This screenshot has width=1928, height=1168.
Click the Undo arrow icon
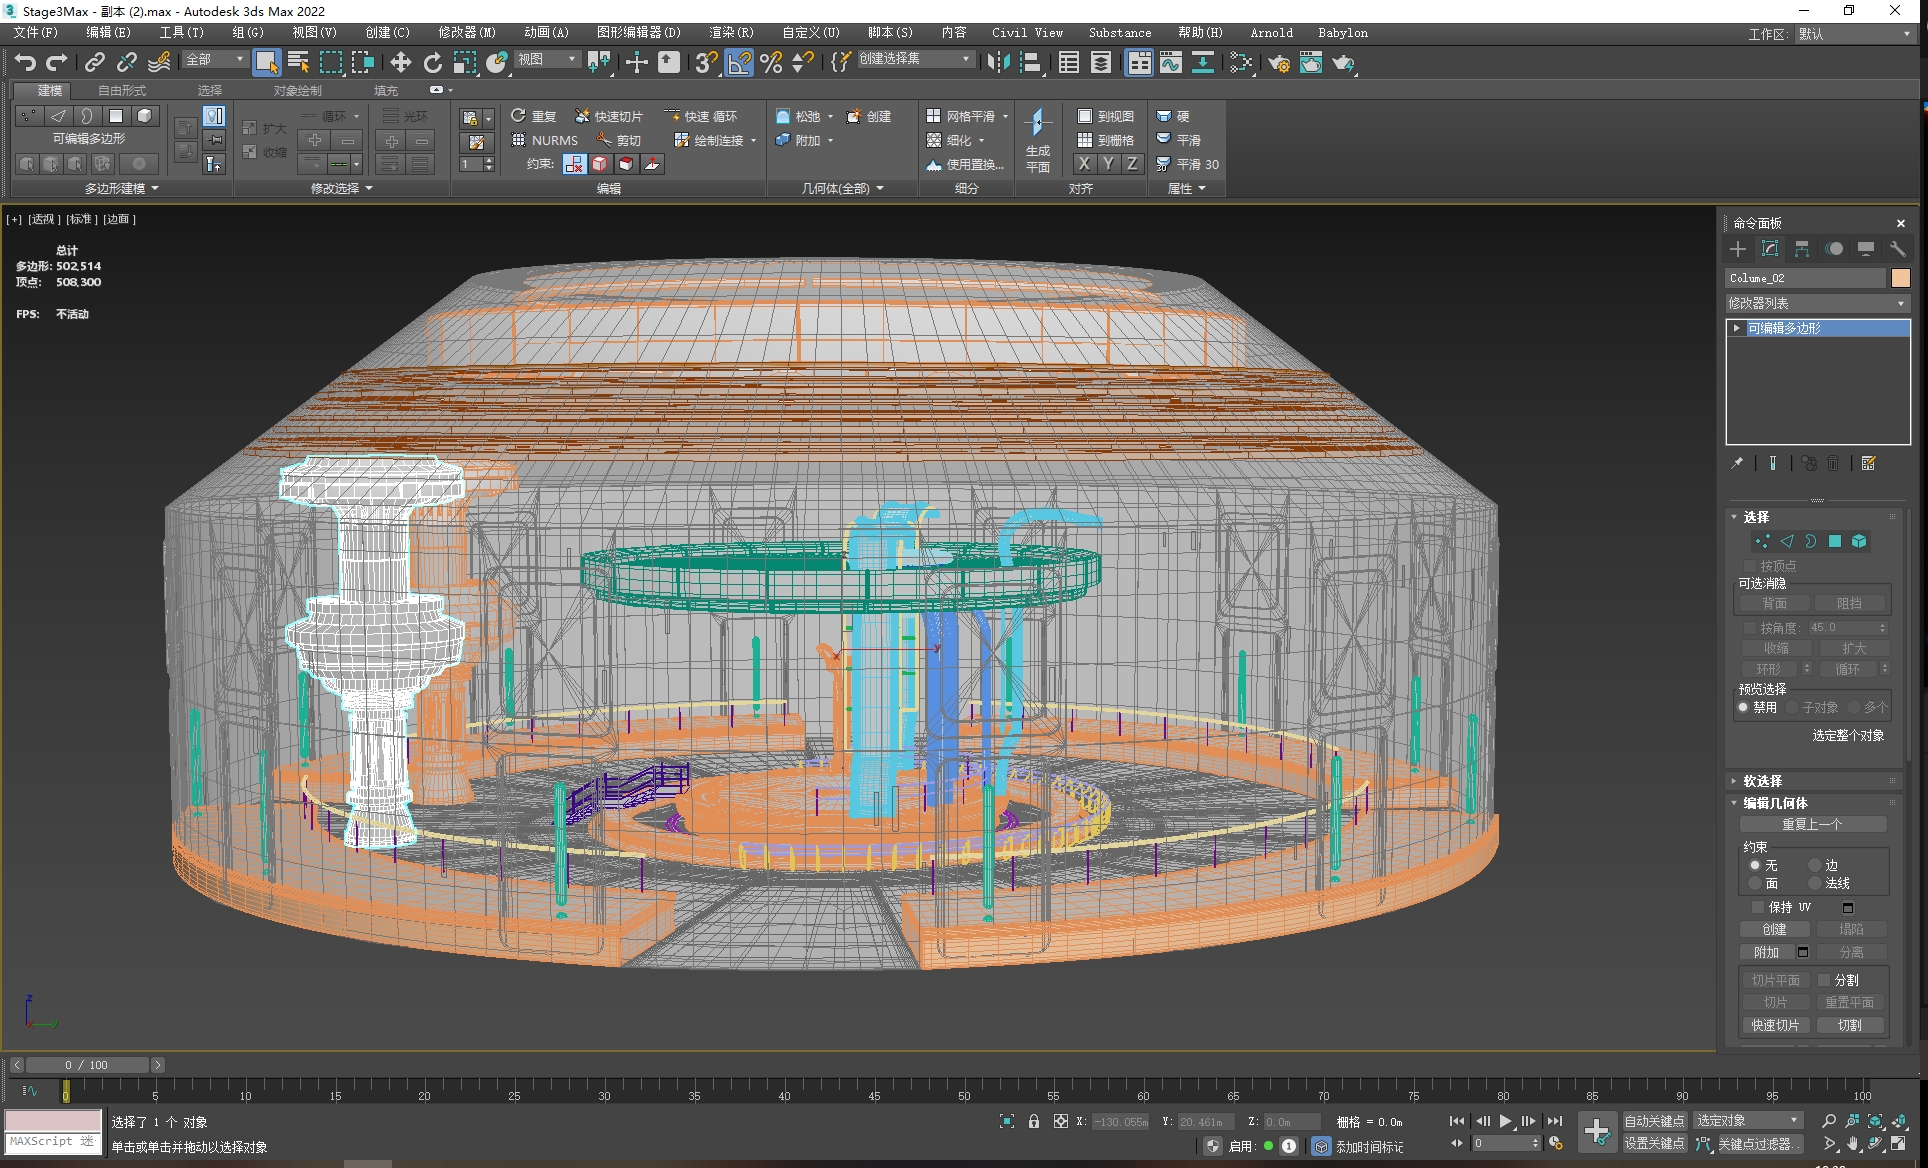point(25,63)
